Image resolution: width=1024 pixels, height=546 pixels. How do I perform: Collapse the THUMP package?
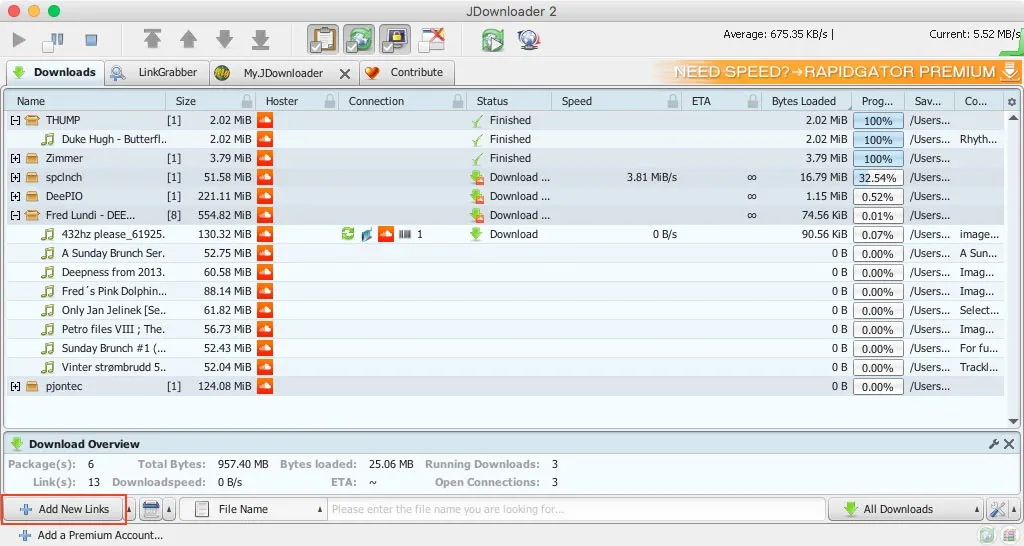(15, 120)
